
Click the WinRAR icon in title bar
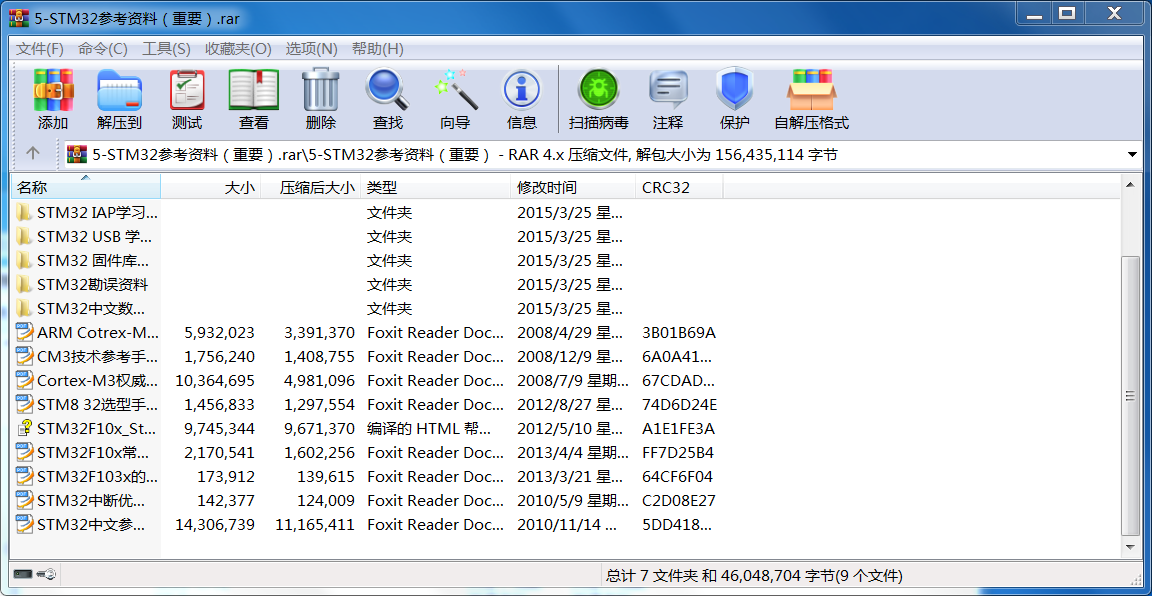(19, 16)
